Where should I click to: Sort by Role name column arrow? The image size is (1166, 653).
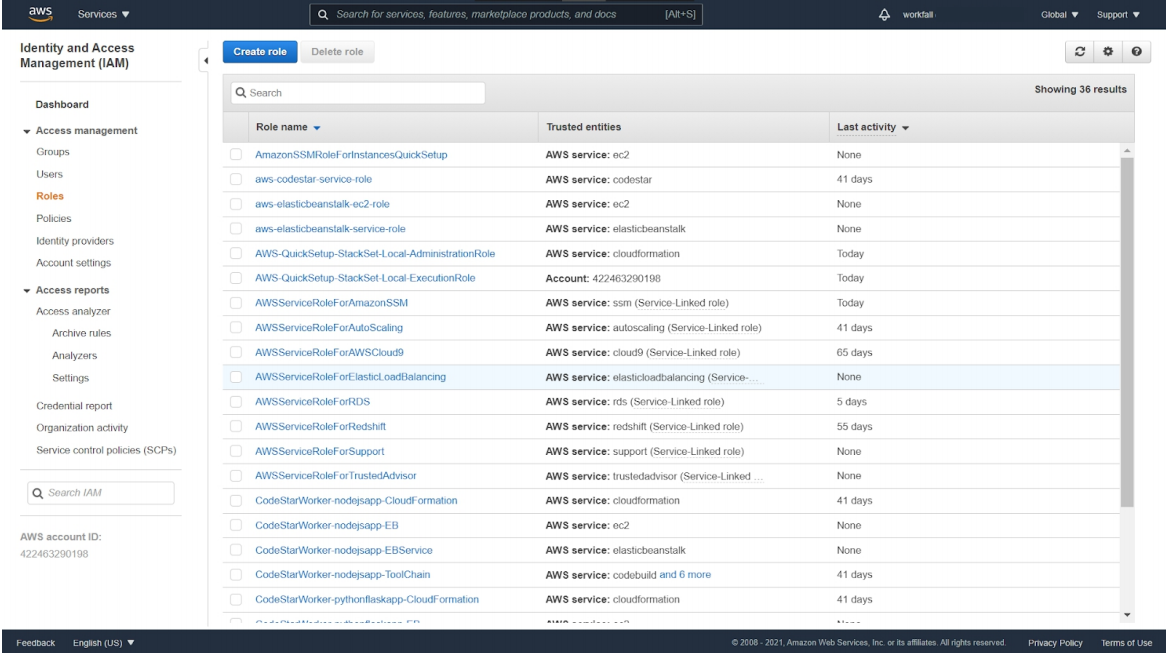[317, 128]
